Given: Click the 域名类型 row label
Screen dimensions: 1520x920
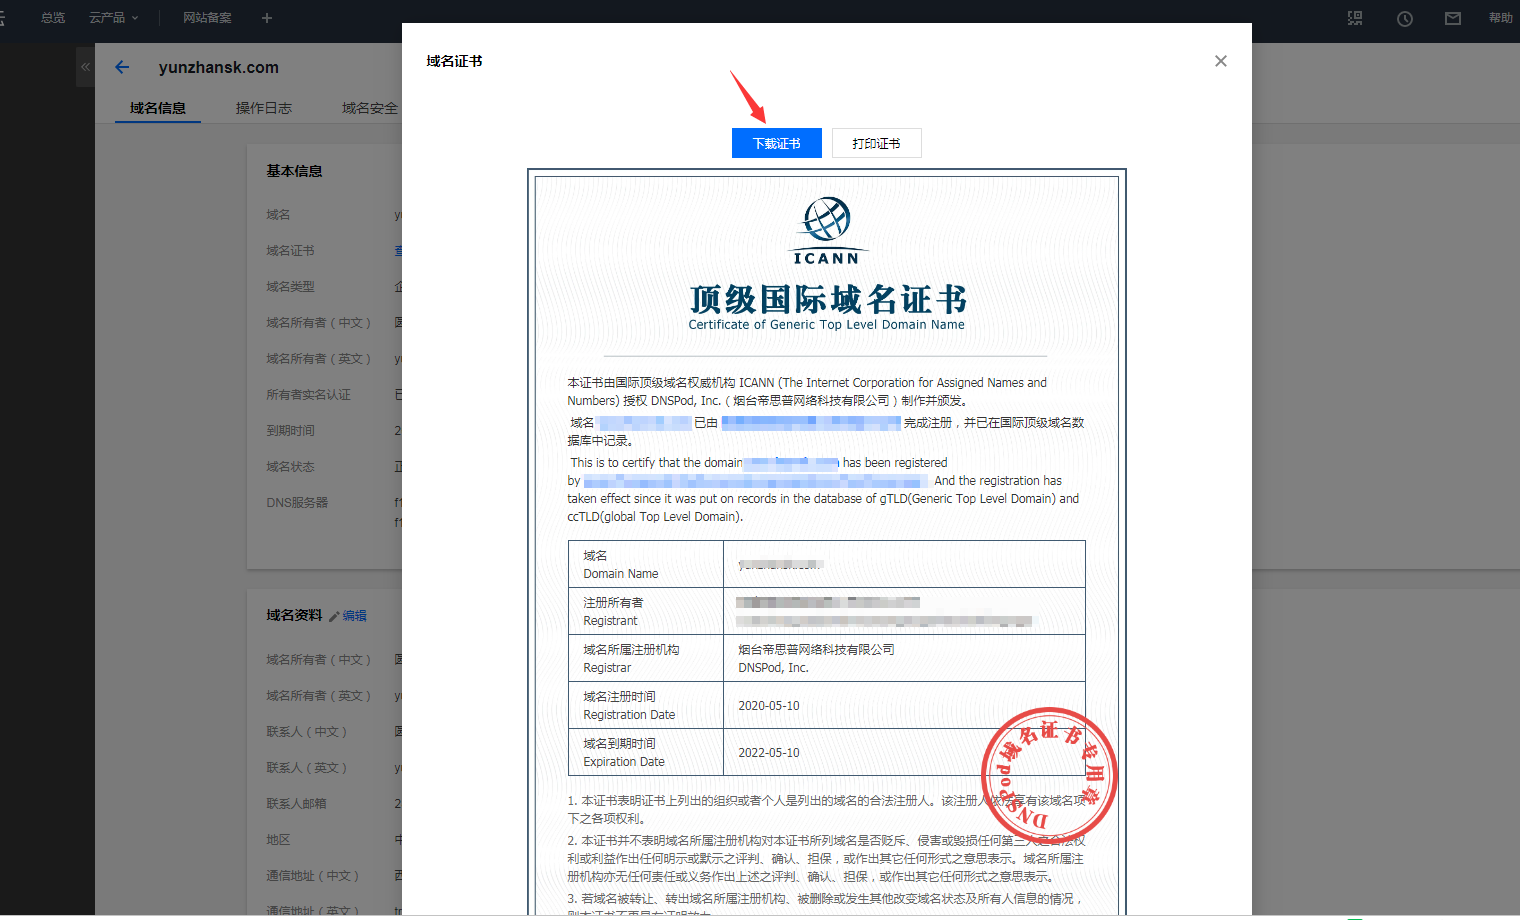Looking at the screenshot, I should coord(290,287).
